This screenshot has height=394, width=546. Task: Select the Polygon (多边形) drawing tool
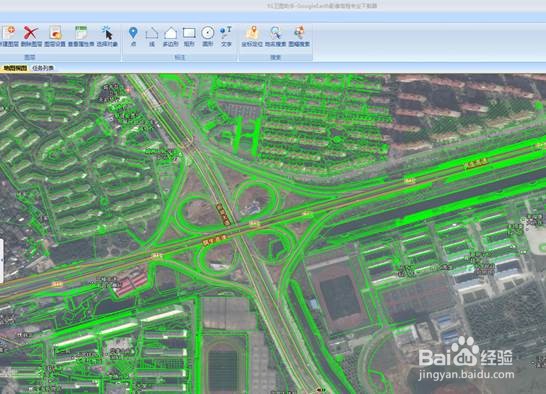click(x=170, y=36)
